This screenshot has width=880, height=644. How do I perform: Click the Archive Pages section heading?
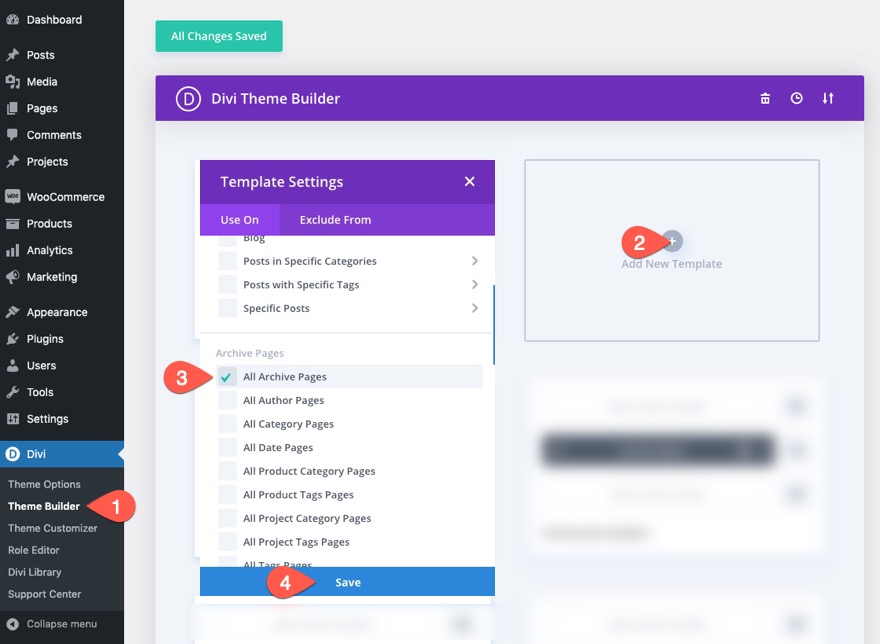250,353
